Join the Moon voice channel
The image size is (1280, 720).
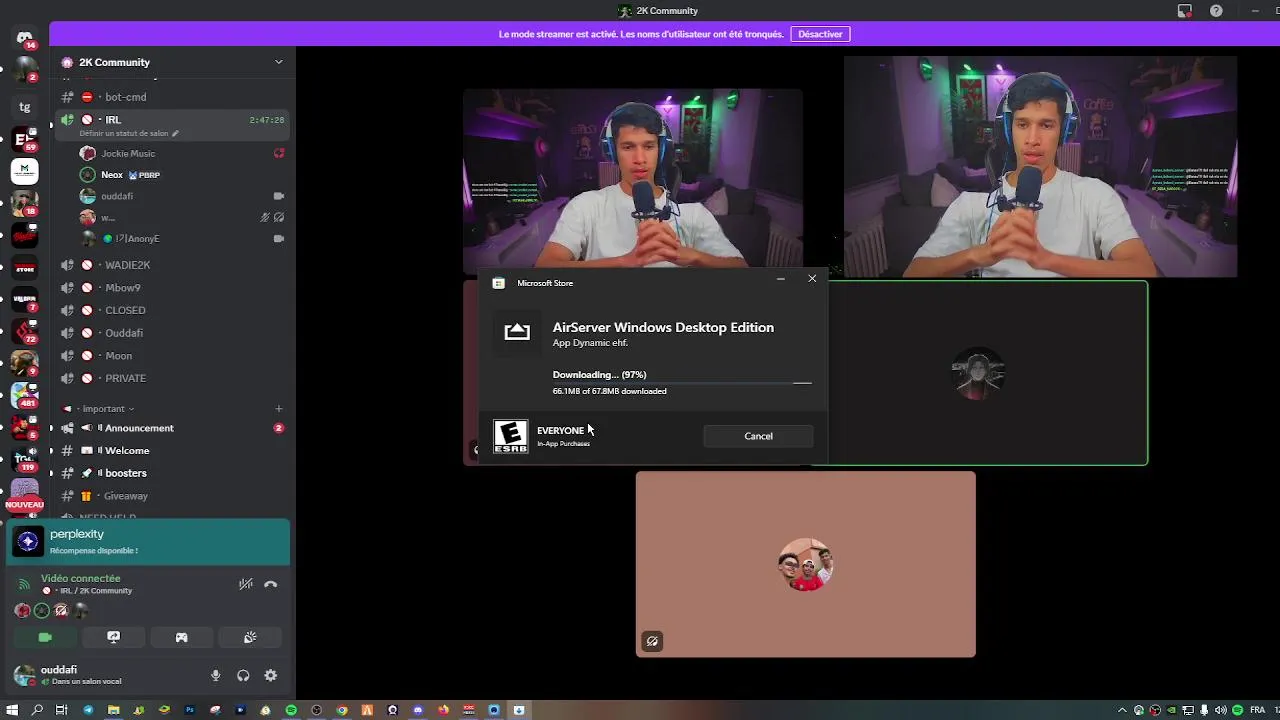point(172,356)
